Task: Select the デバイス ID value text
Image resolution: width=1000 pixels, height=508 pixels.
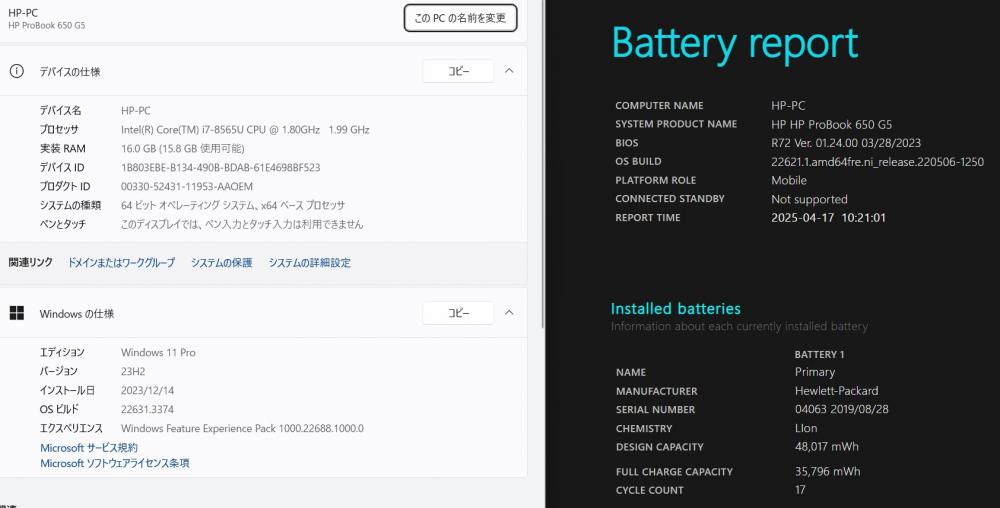Action: point(221,168)
